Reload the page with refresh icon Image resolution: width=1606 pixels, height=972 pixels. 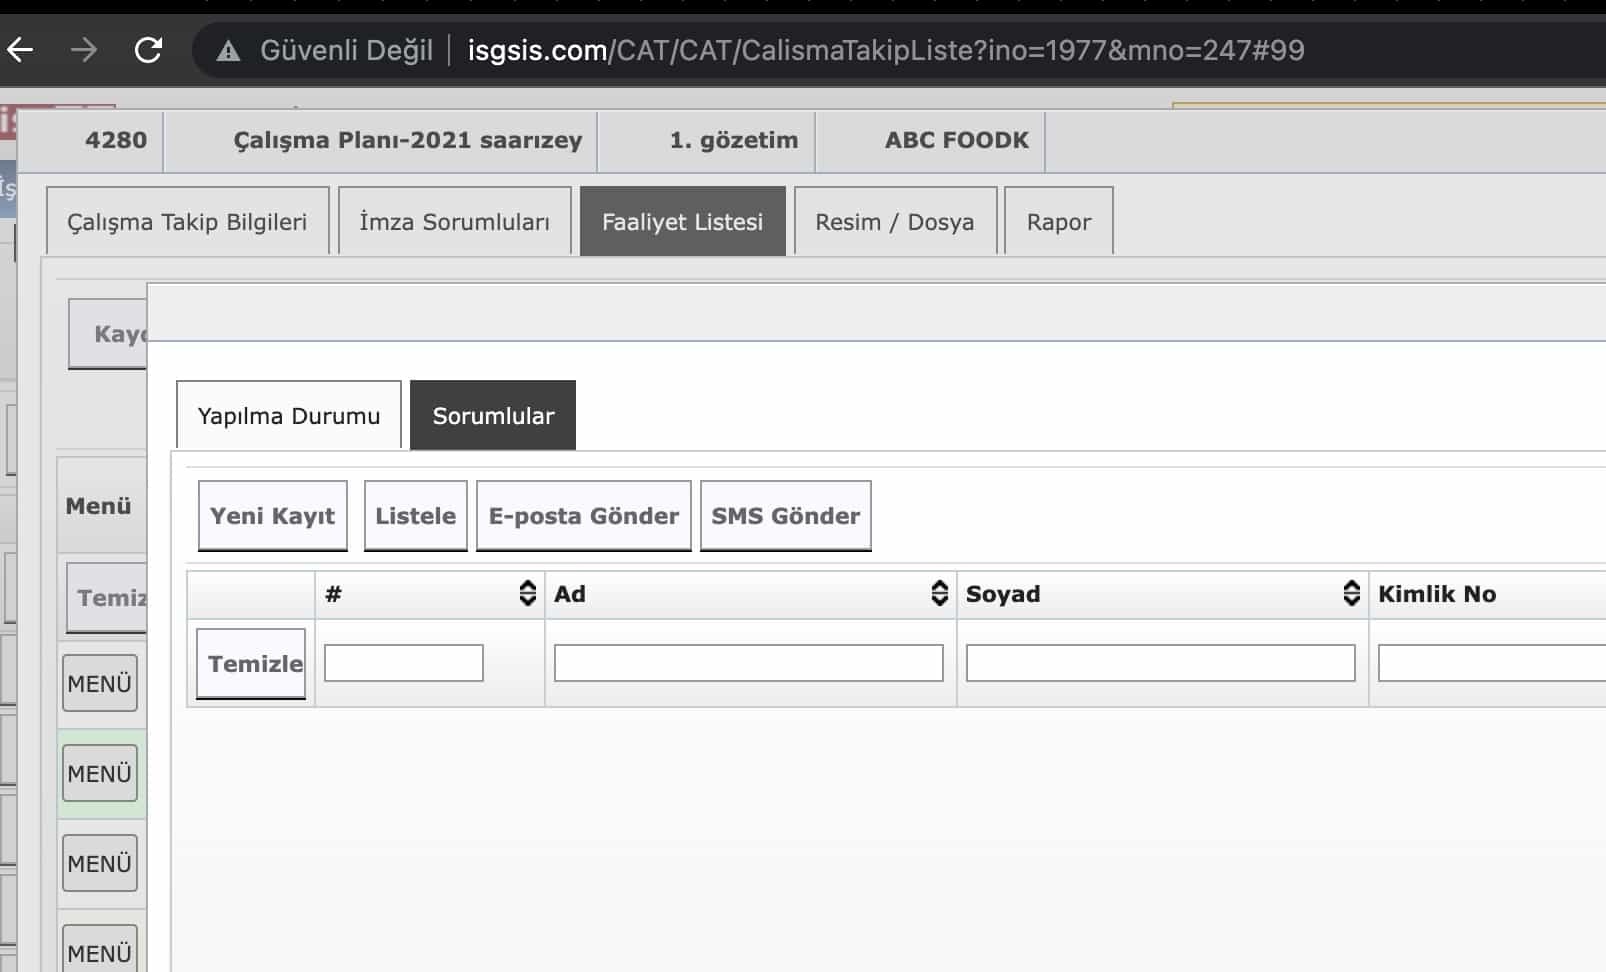pyautogui.click(x=148, y=50)
